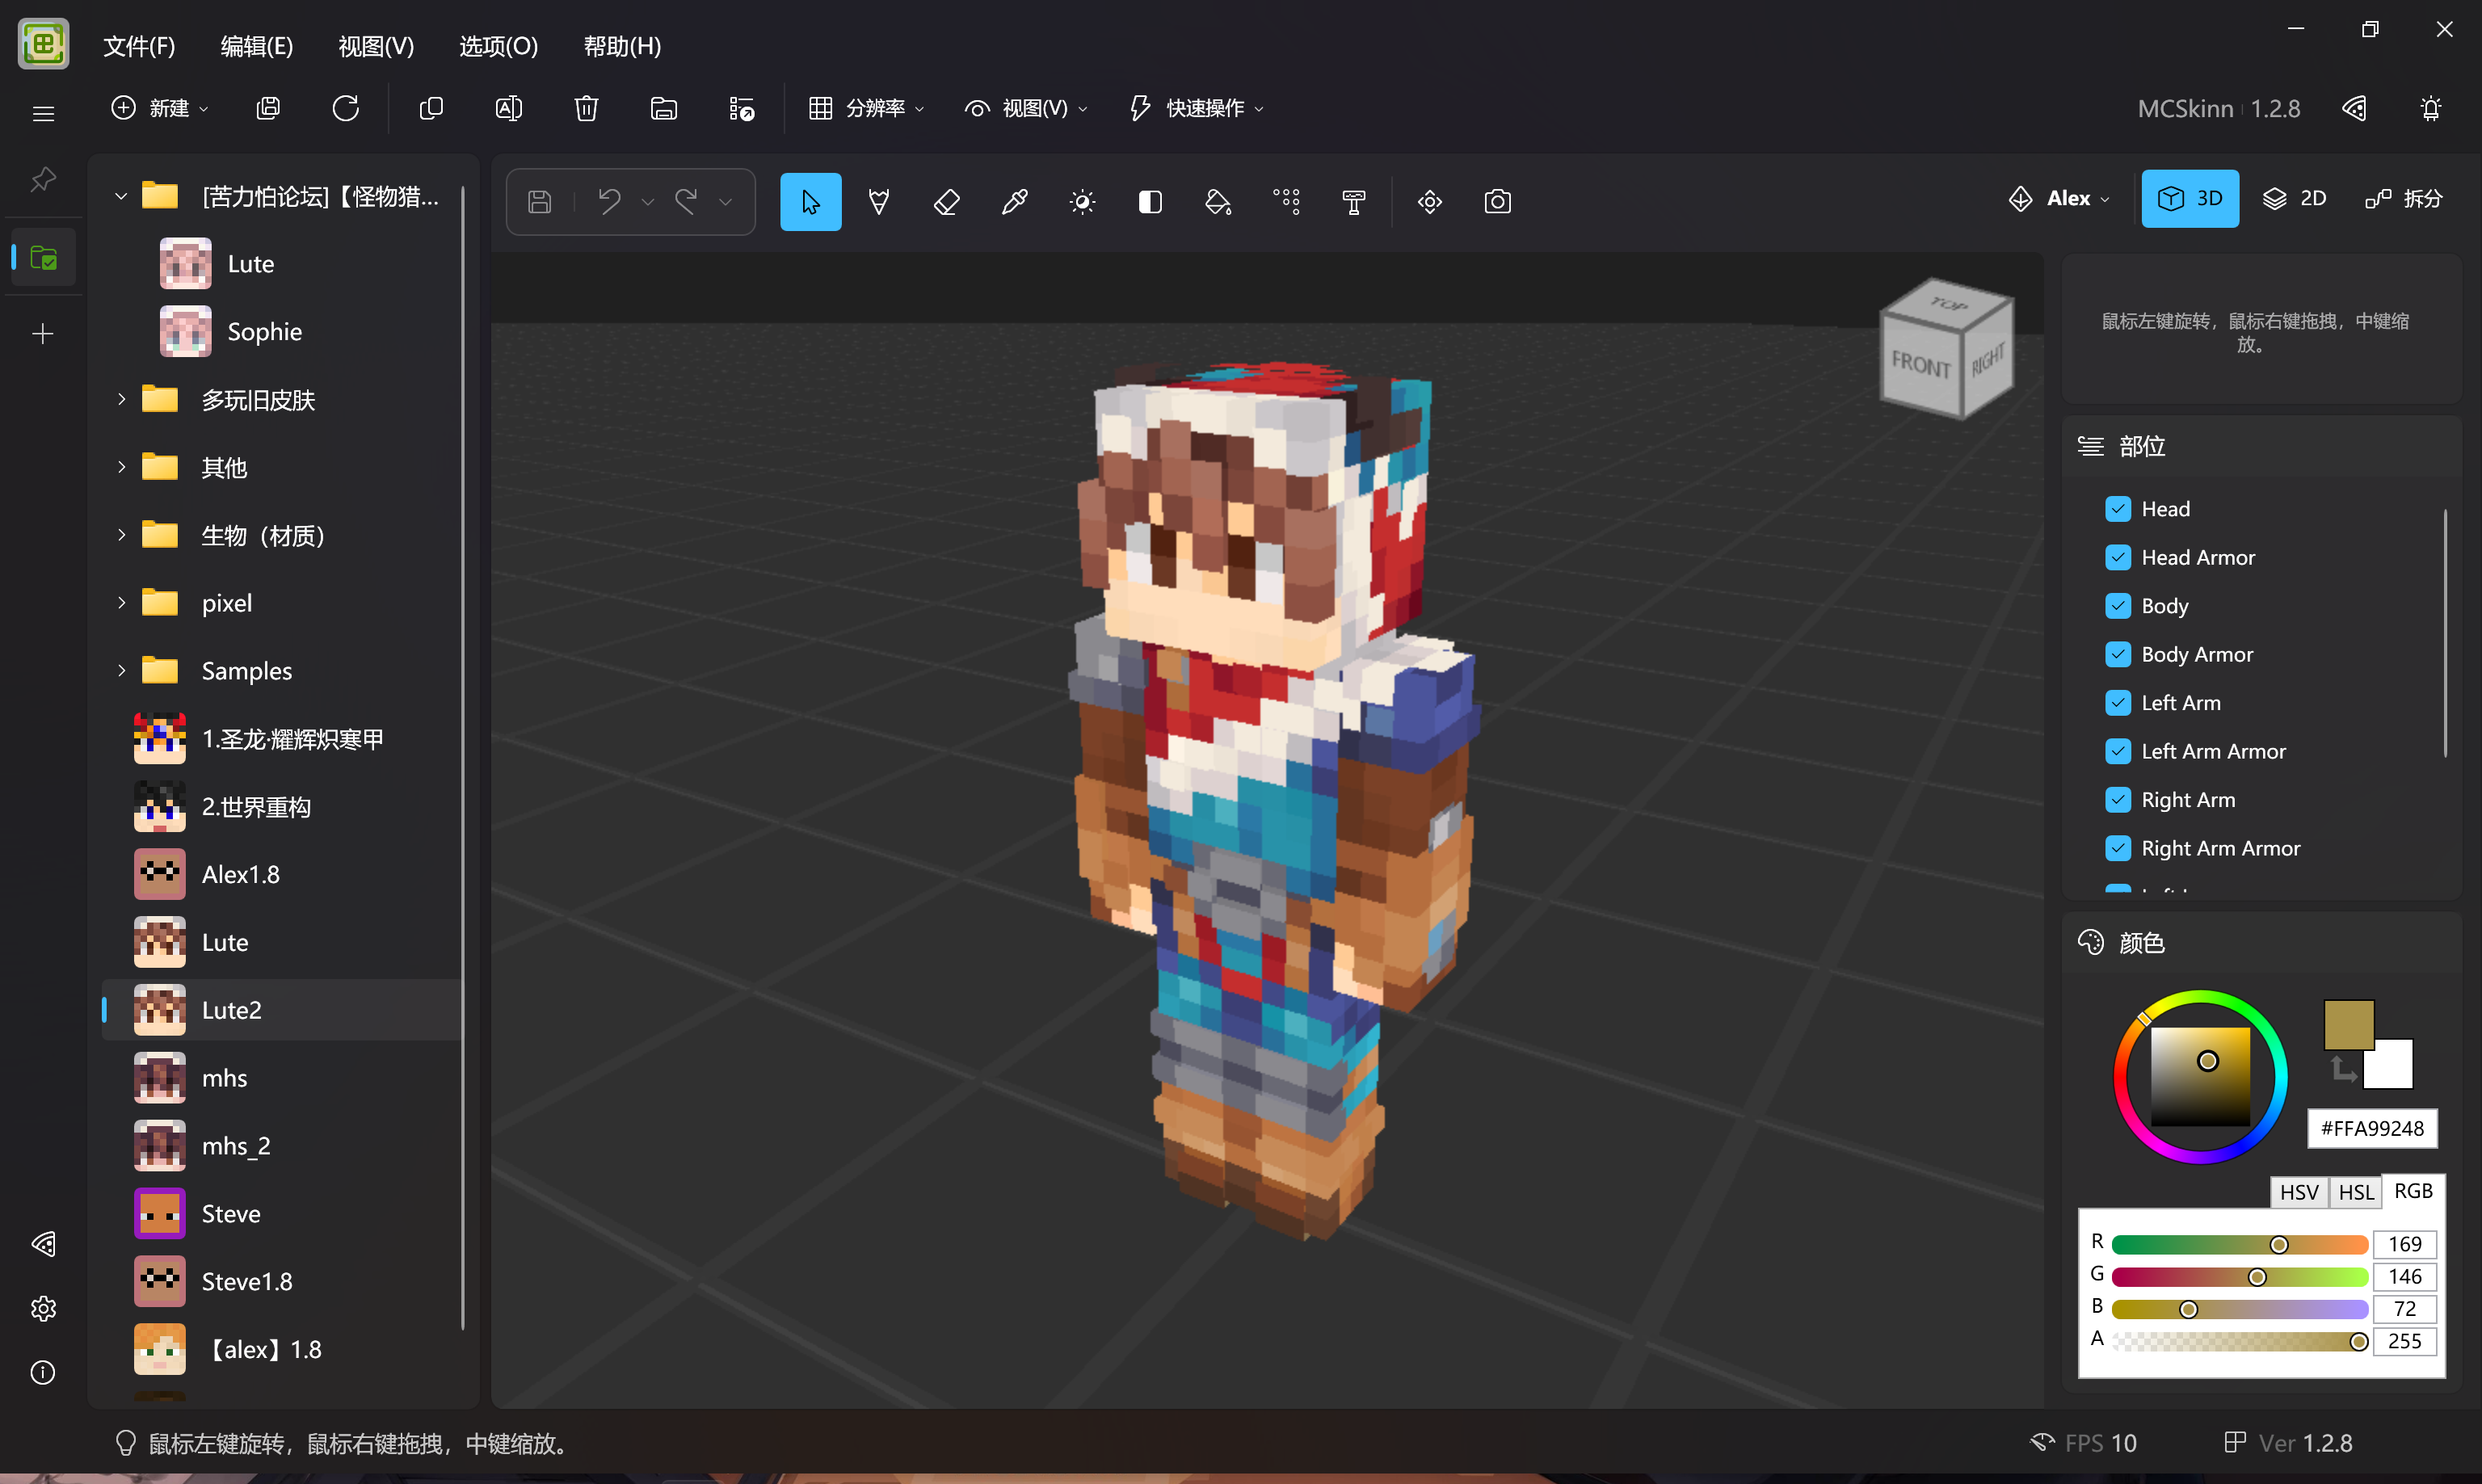Image resolution: width=2482 pixels, height=1484 pixels.
Task: Open the 分辨率 resolution dropdown
Action: pyautogui.click(x=866, y=108)
